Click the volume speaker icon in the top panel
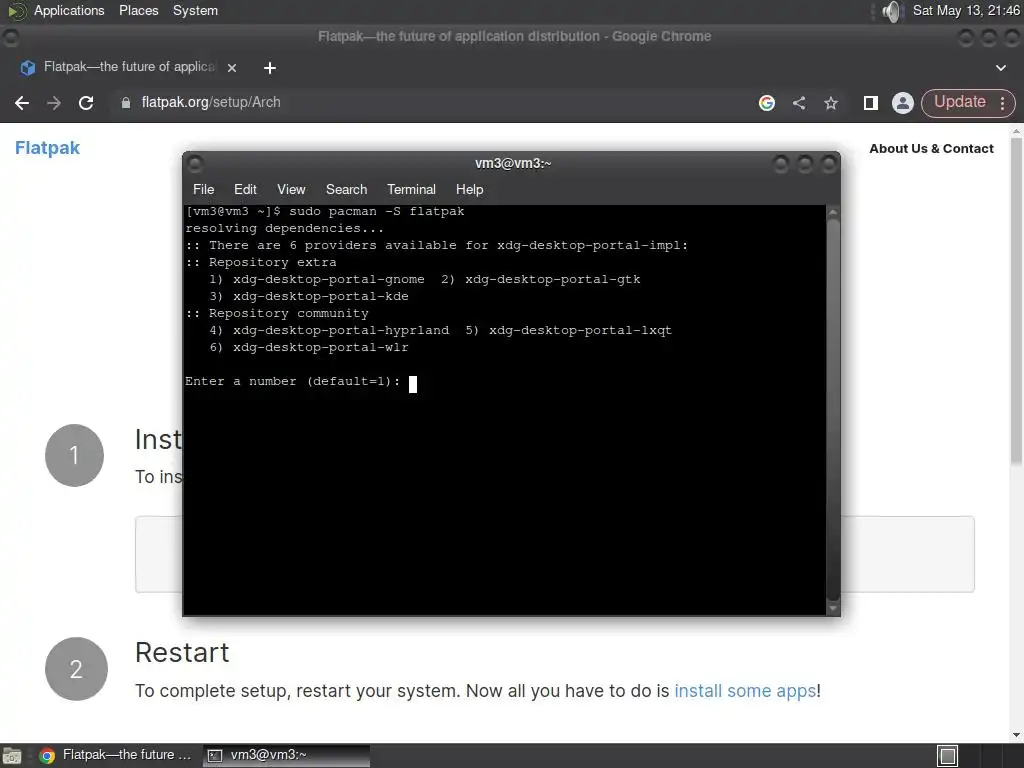 891,11
